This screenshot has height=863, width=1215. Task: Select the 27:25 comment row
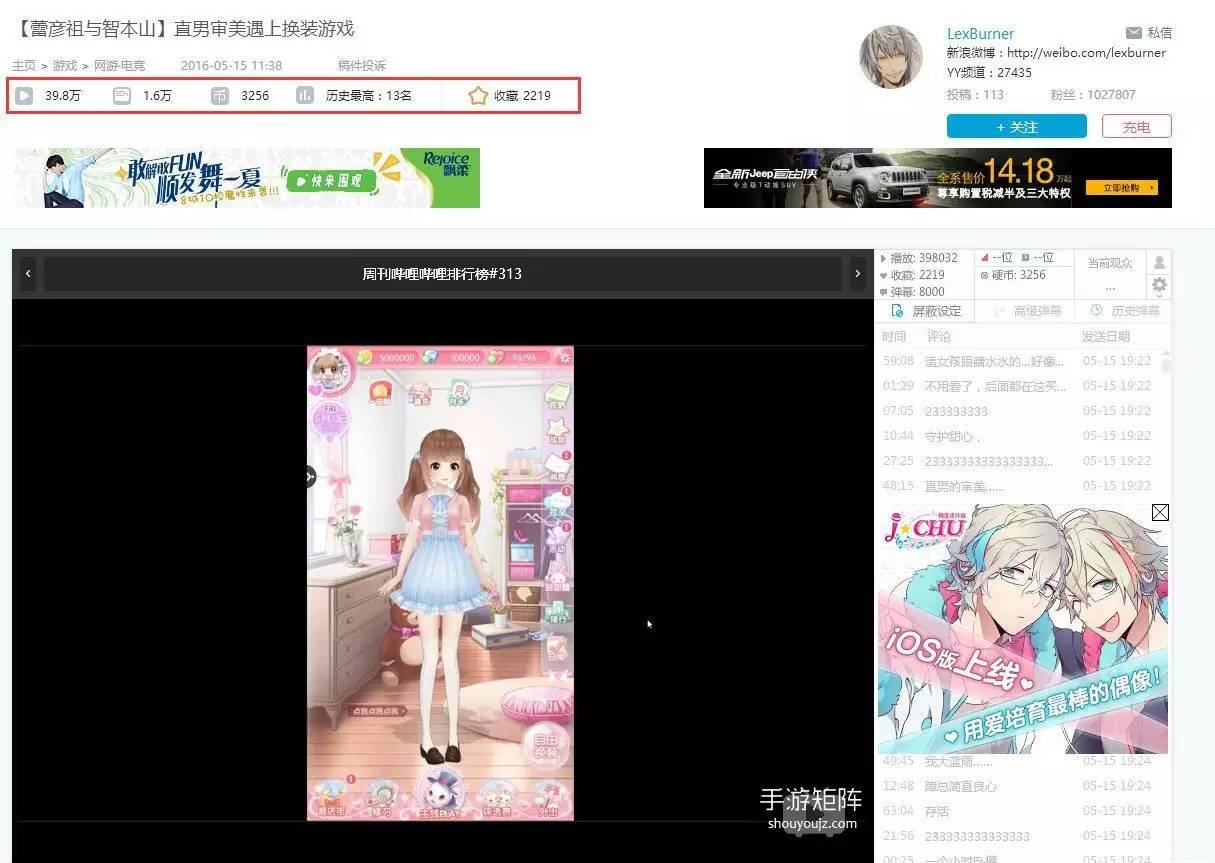tap(1017, 461)
